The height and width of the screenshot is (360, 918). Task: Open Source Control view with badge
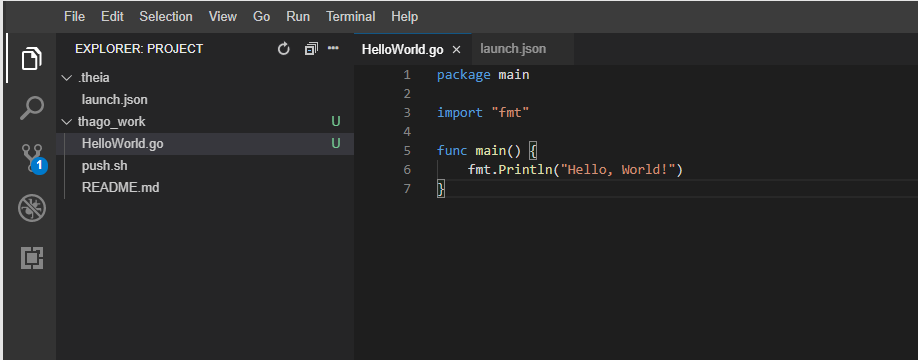pos(33,158)
